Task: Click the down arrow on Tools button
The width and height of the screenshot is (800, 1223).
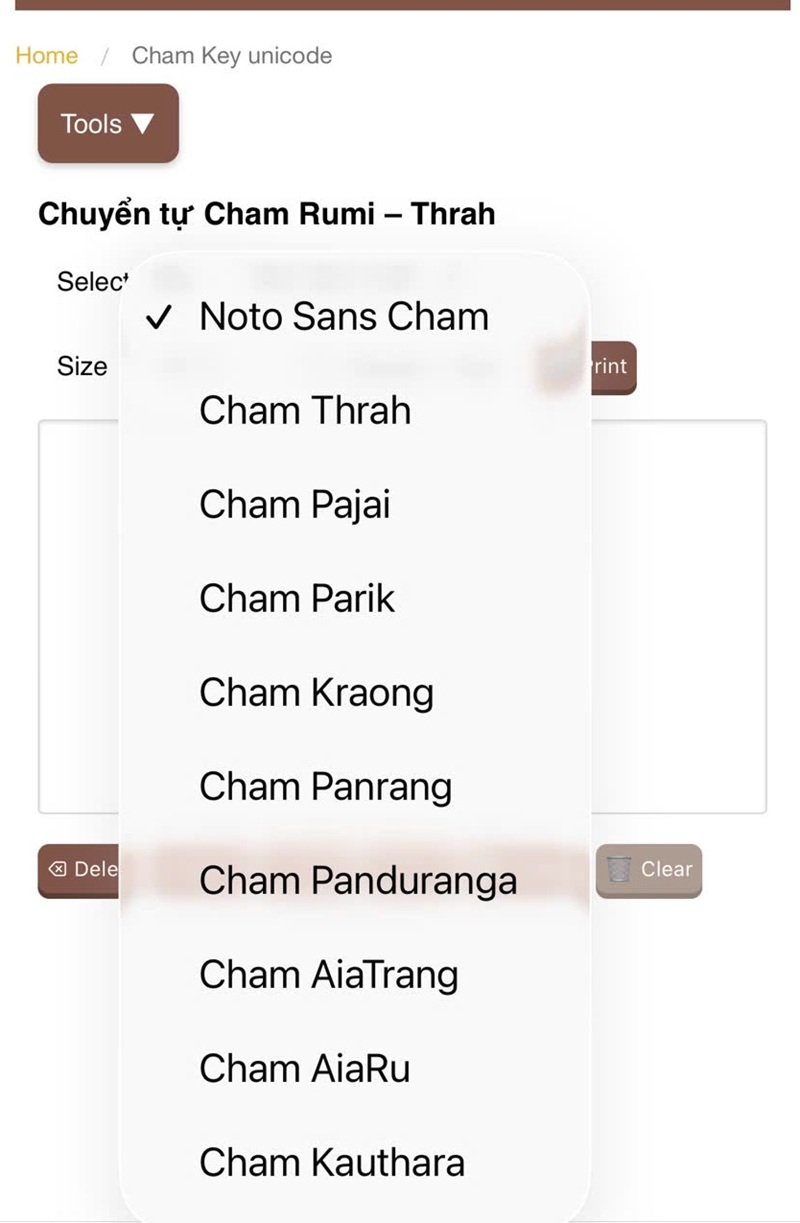Action: (143, 124)
